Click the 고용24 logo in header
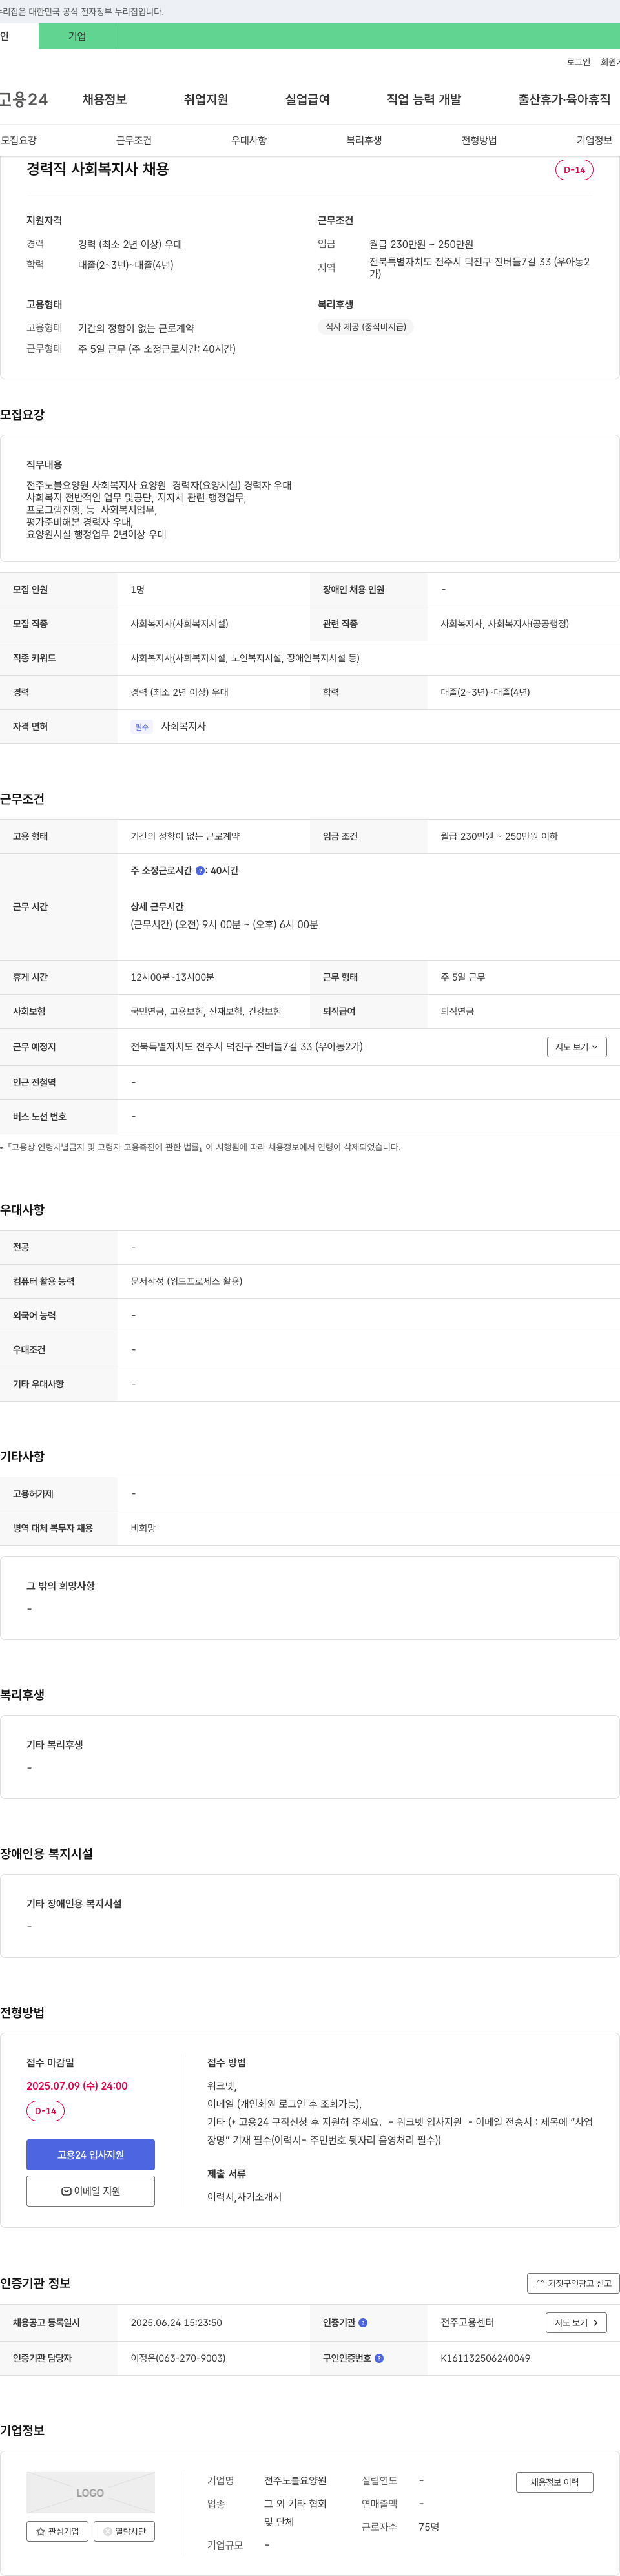 click(24, 99)
